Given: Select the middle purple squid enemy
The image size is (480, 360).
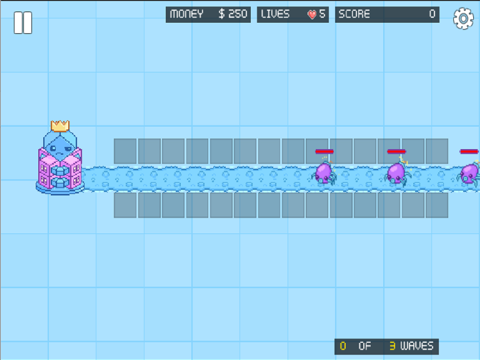Looking at the screenshot, I should point(397,173).
